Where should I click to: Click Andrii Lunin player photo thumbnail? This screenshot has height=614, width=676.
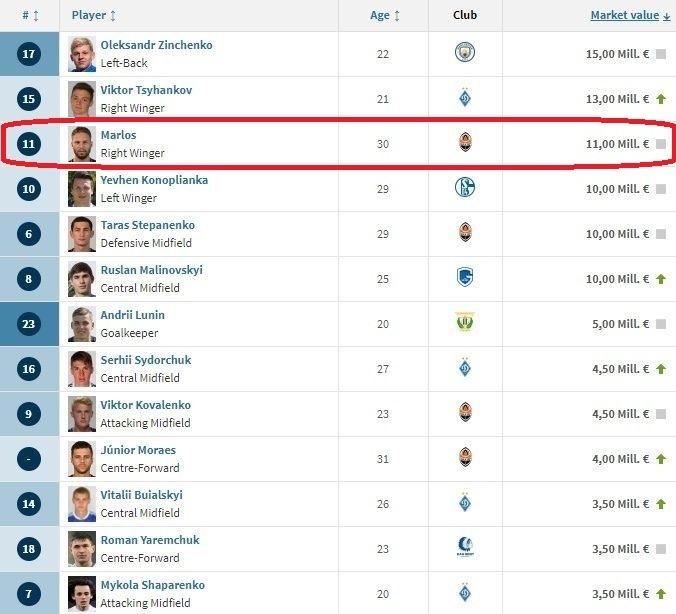tap(82, 323)
